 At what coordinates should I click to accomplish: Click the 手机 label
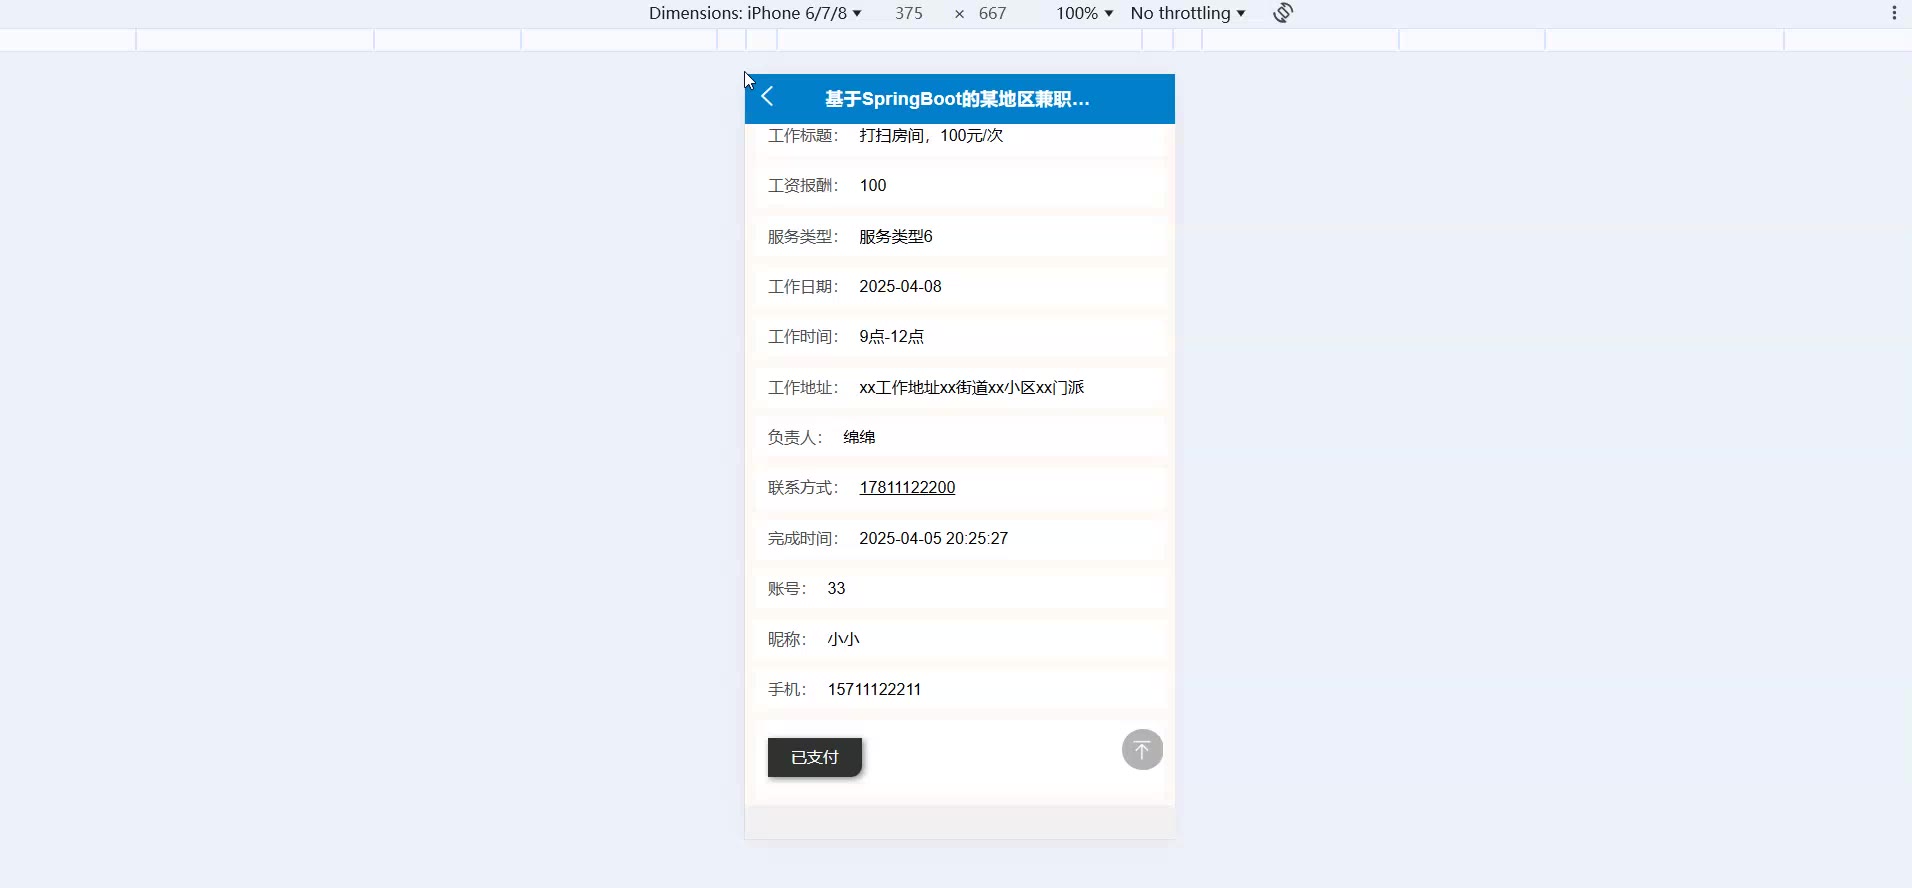pyautogui.click(x=787, y=689)
